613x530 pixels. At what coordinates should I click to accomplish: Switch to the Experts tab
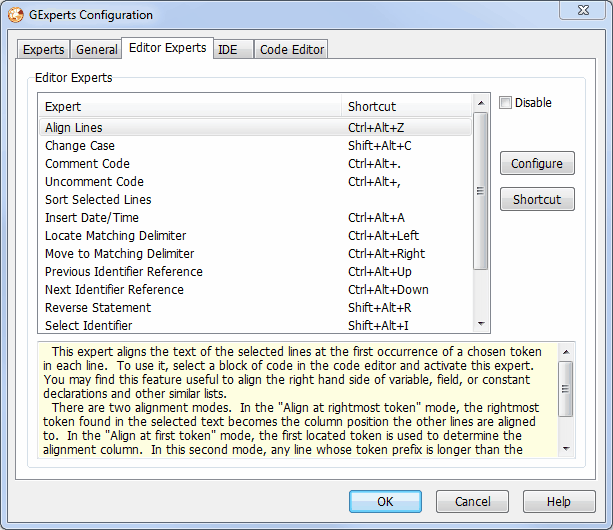click(x=43, y=49)
